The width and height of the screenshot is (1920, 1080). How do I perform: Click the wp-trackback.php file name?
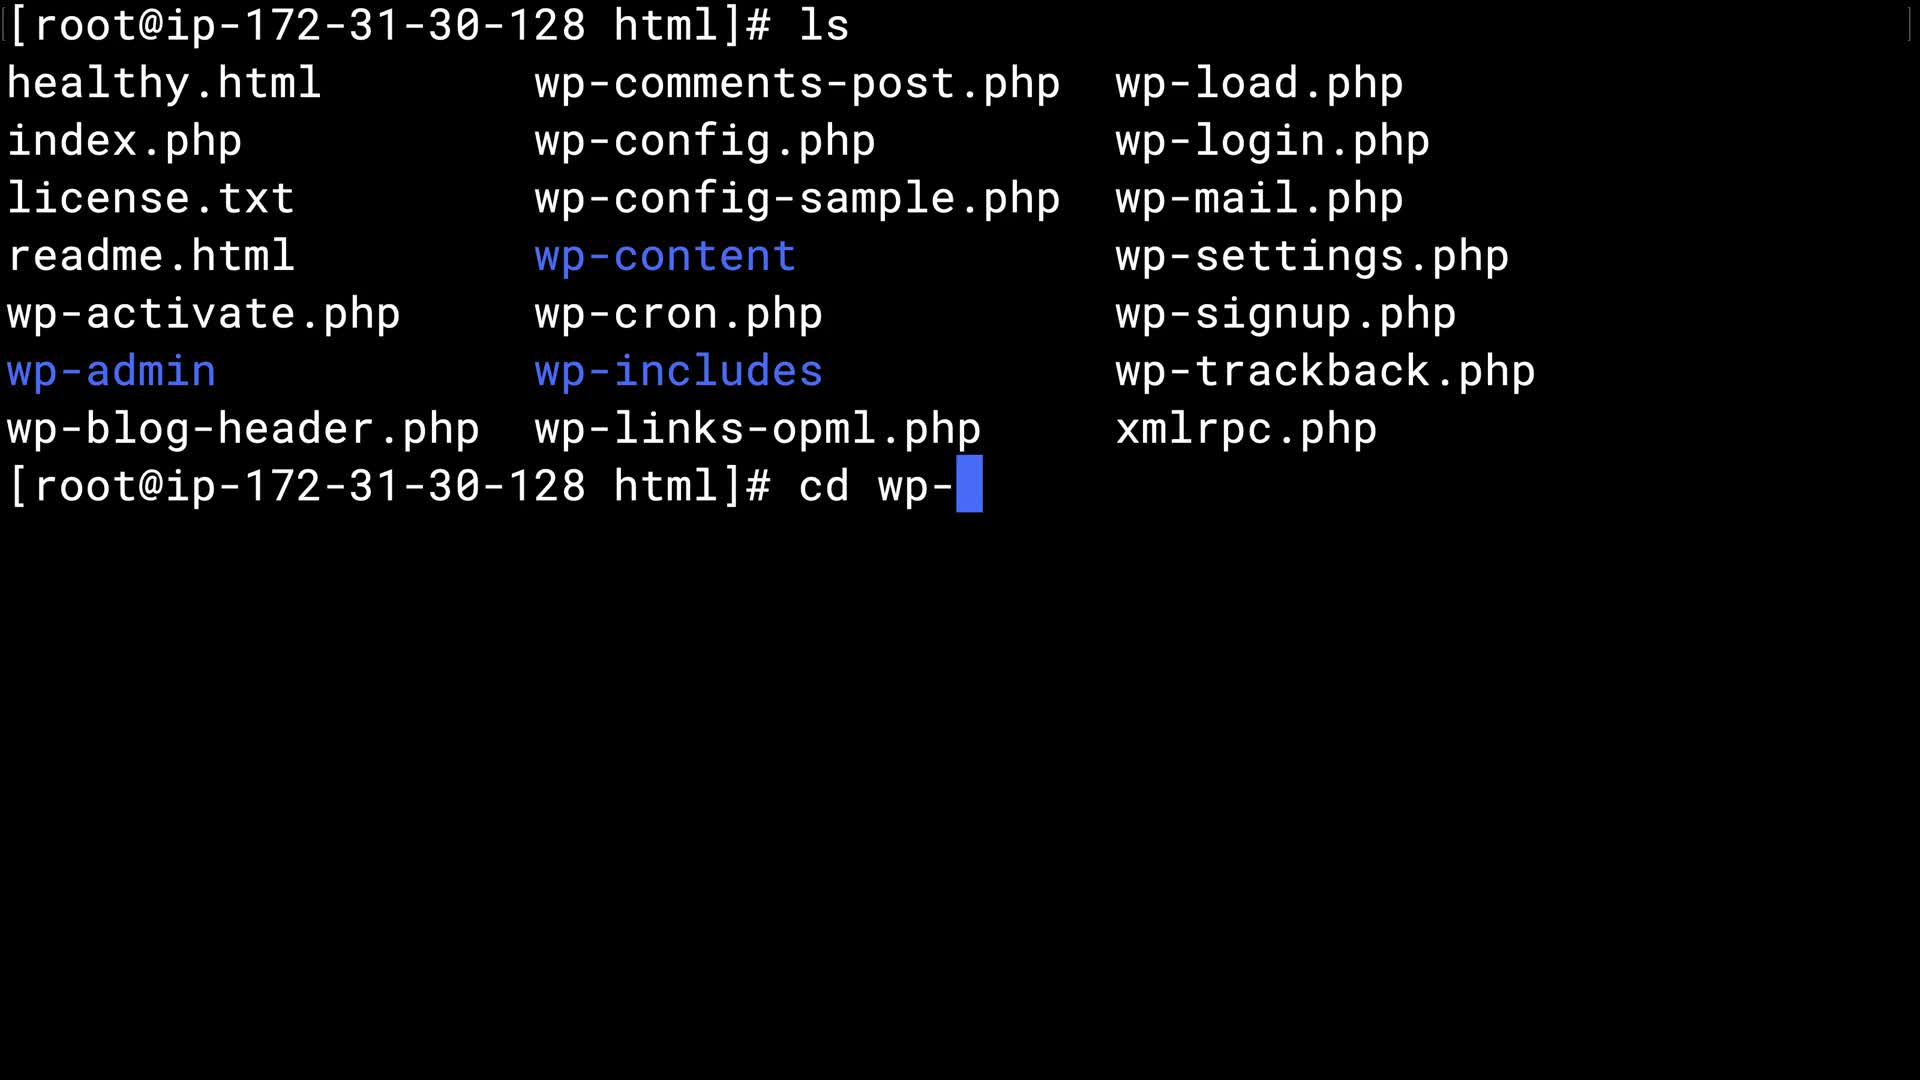pyautogui.click(x=1325, y=372)
